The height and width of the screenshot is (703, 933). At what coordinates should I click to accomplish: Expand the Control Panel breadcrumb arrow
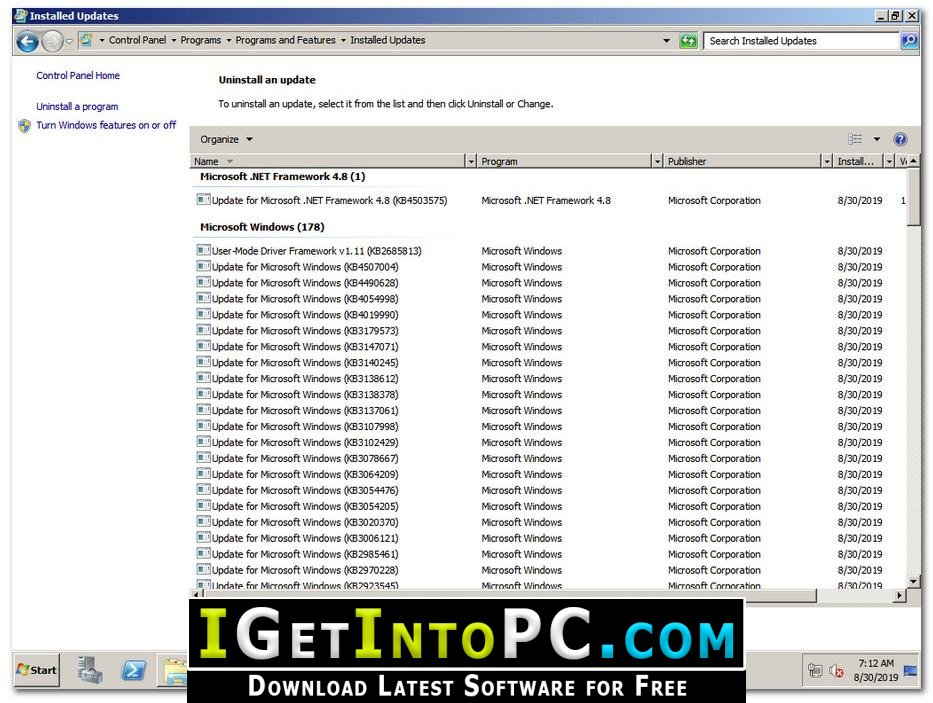(174, 40)
